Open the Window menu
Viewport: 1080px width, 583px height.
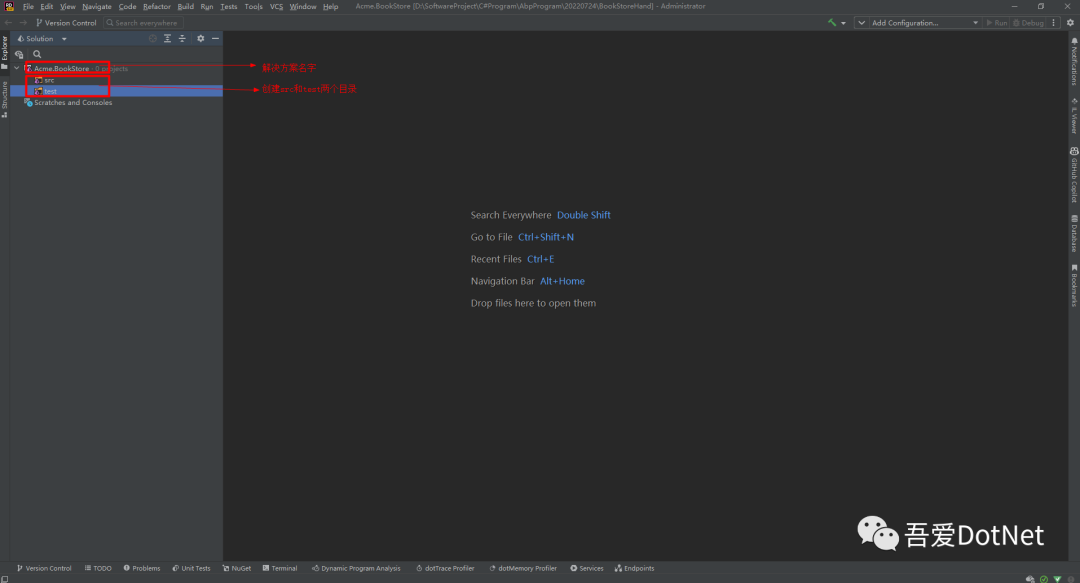point(303,6)
